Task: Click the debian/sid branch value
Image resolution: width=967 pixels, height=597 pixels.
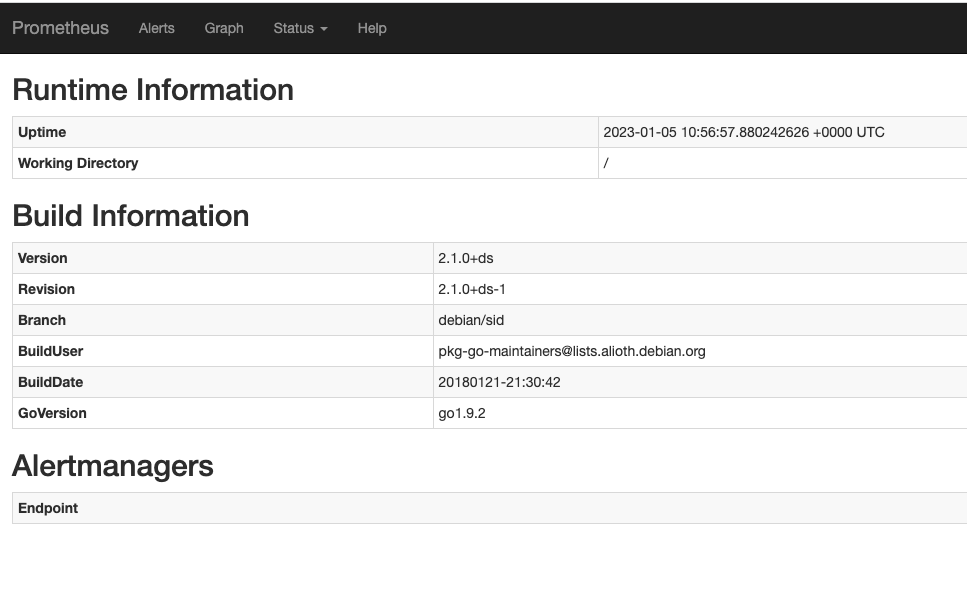Action: [471, 320]
